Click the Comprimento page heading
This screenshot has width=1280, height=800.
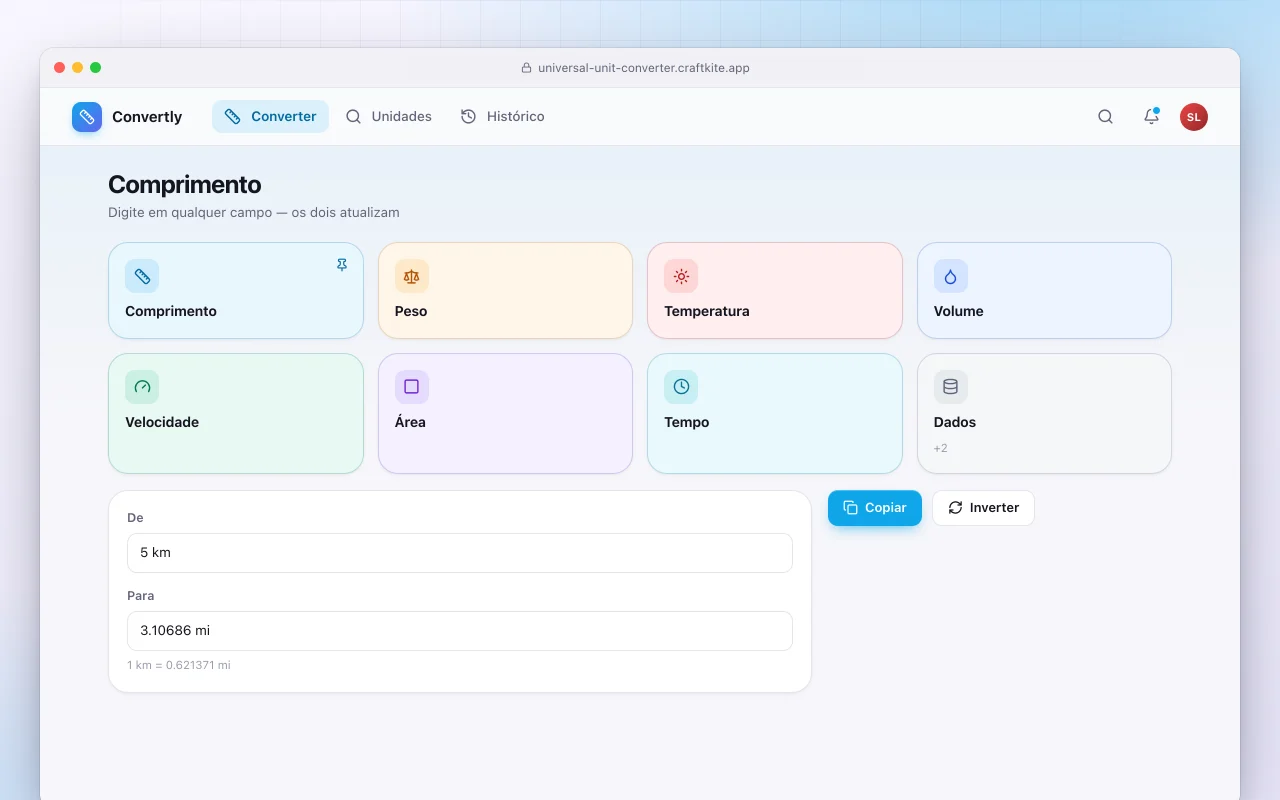185,185
